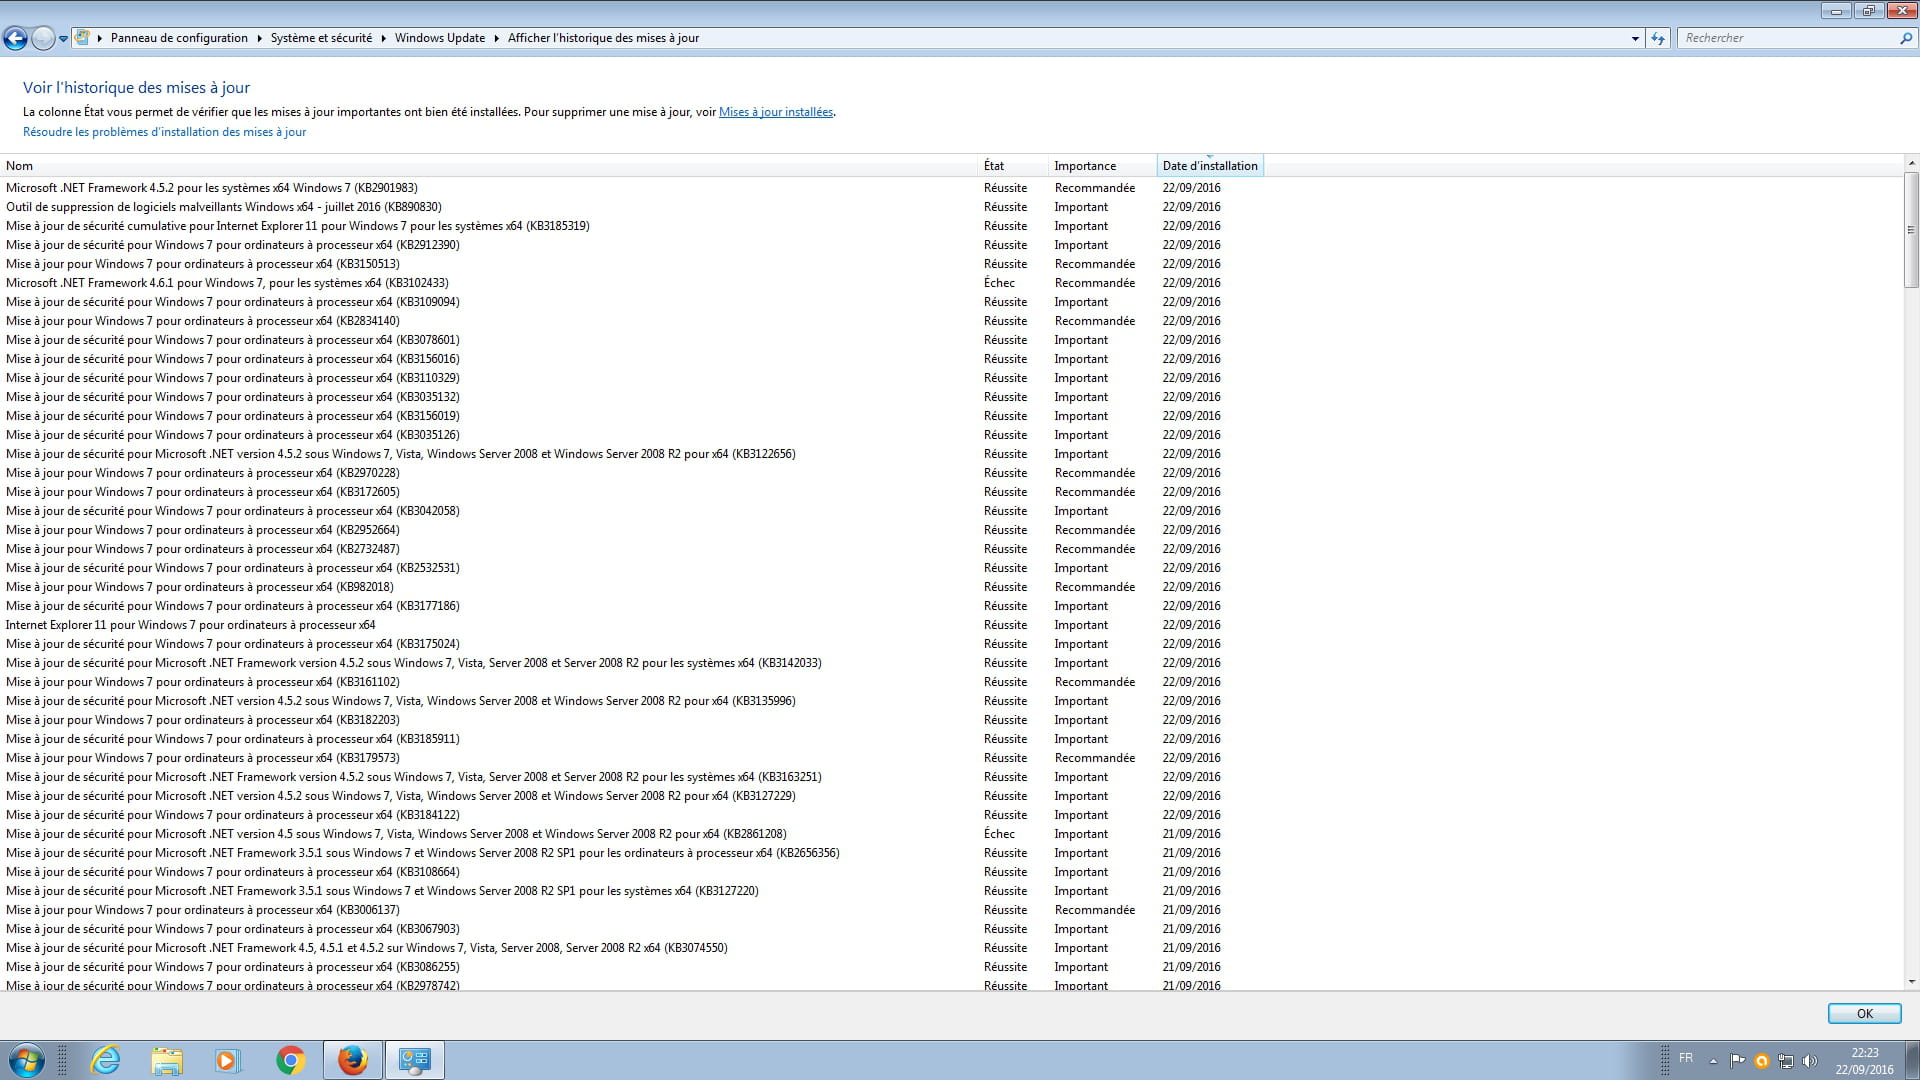Sort by the Importance column header
The height and width of the screenshot is (1080, 1920).
[1102, 166]
